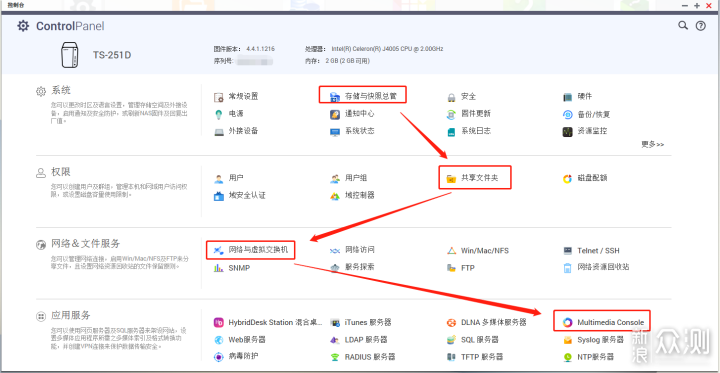The width and height of the screenshot is (720, 373).
Task: Open Win/Mac/NFS file services
Action: [478, 251]
